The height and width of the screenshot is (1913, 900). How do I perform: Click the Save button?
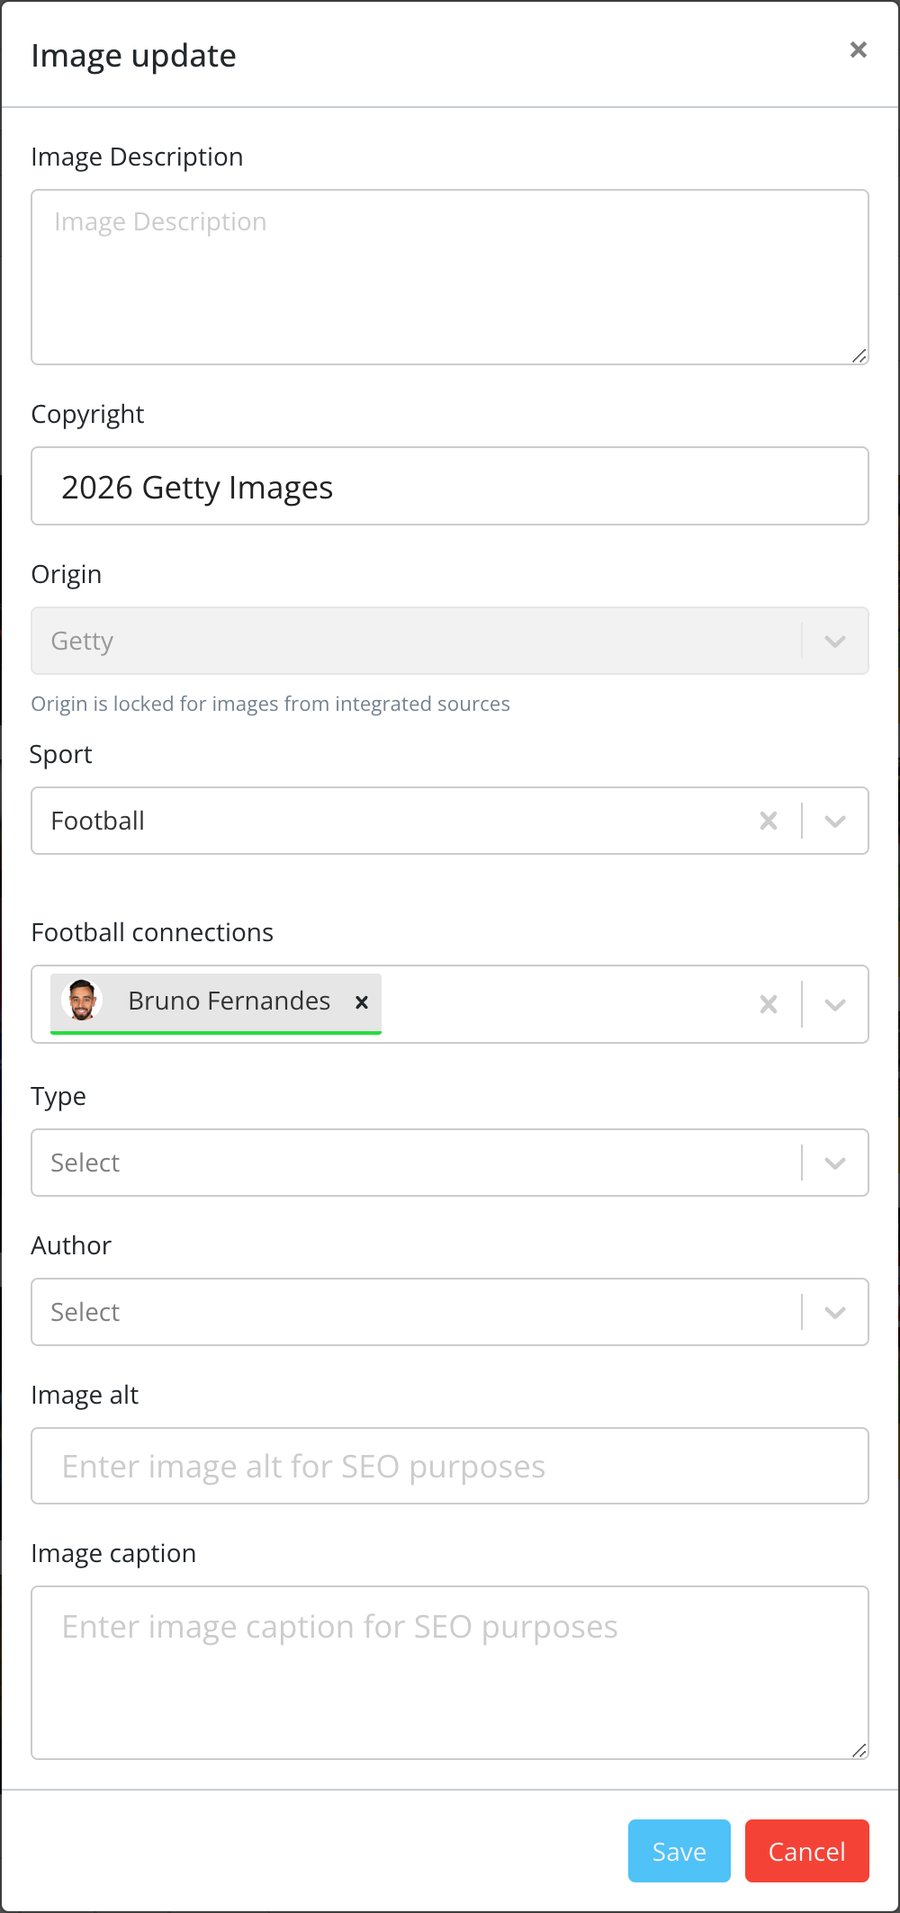[679, 1851]
